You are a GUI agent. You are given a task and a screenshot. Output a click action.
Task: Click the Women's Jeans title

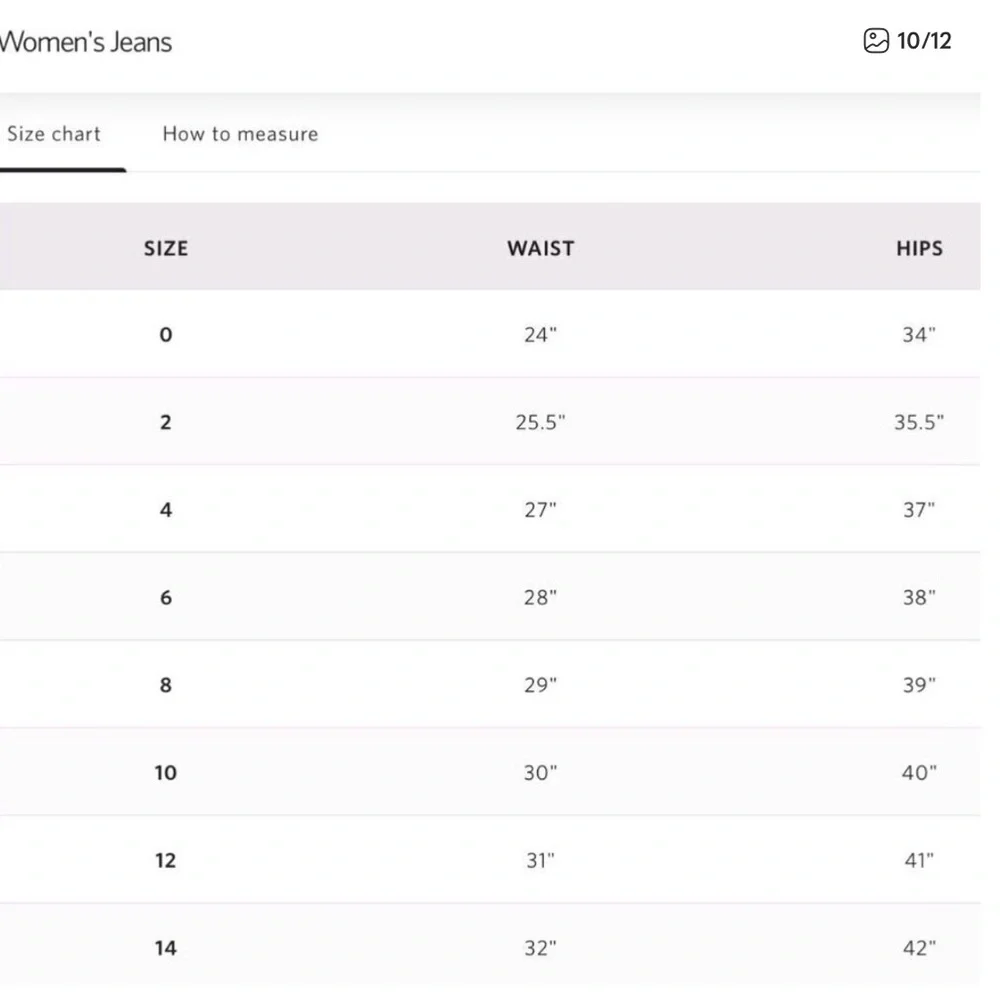pyautogui.click(x=86, y=42)
